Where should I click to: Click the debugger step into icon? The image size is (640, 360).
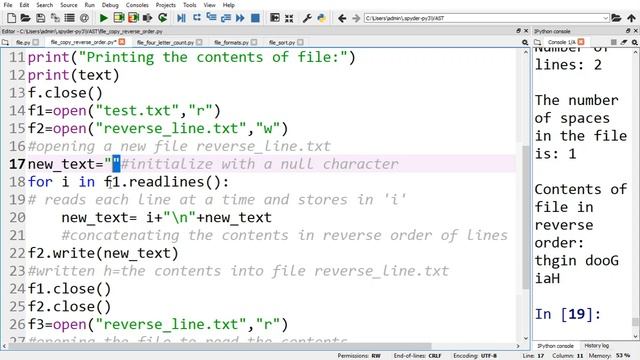[x=211, y=18]
